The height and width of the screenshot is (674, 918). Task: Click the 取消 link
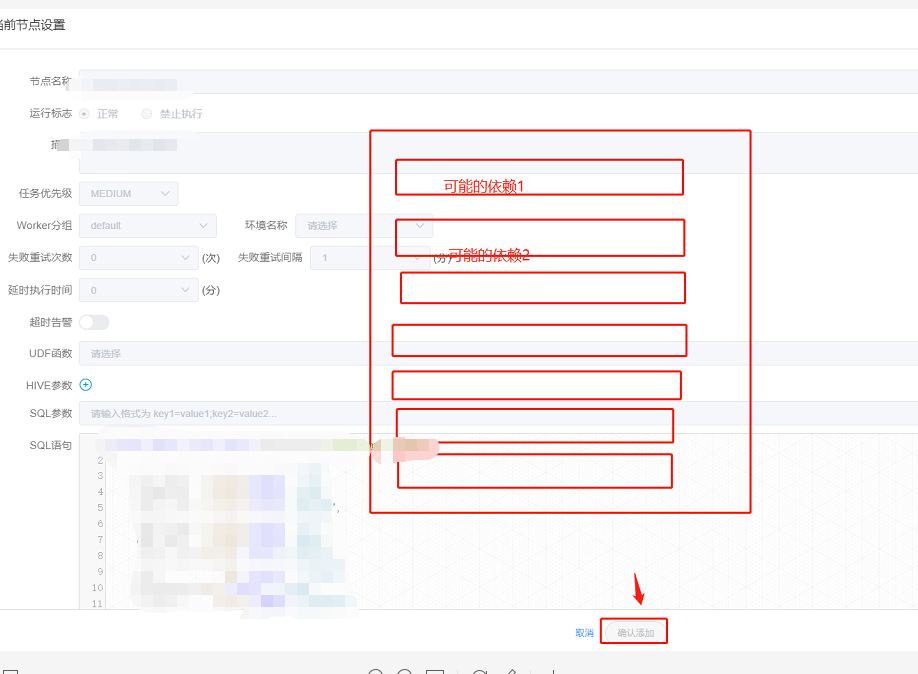(584, 631)
